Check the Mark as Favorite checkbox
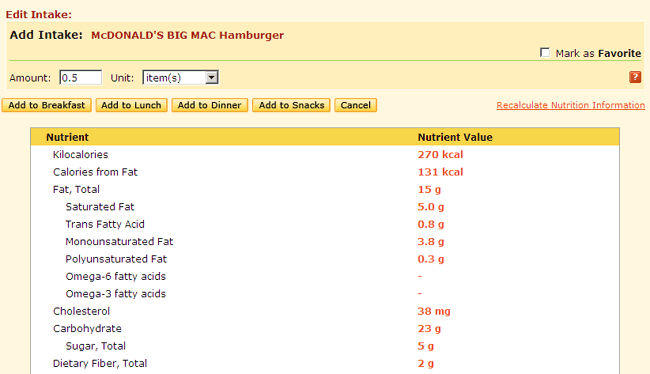The width and height of the screenshot is (650, 374). [x=545, y=53]
